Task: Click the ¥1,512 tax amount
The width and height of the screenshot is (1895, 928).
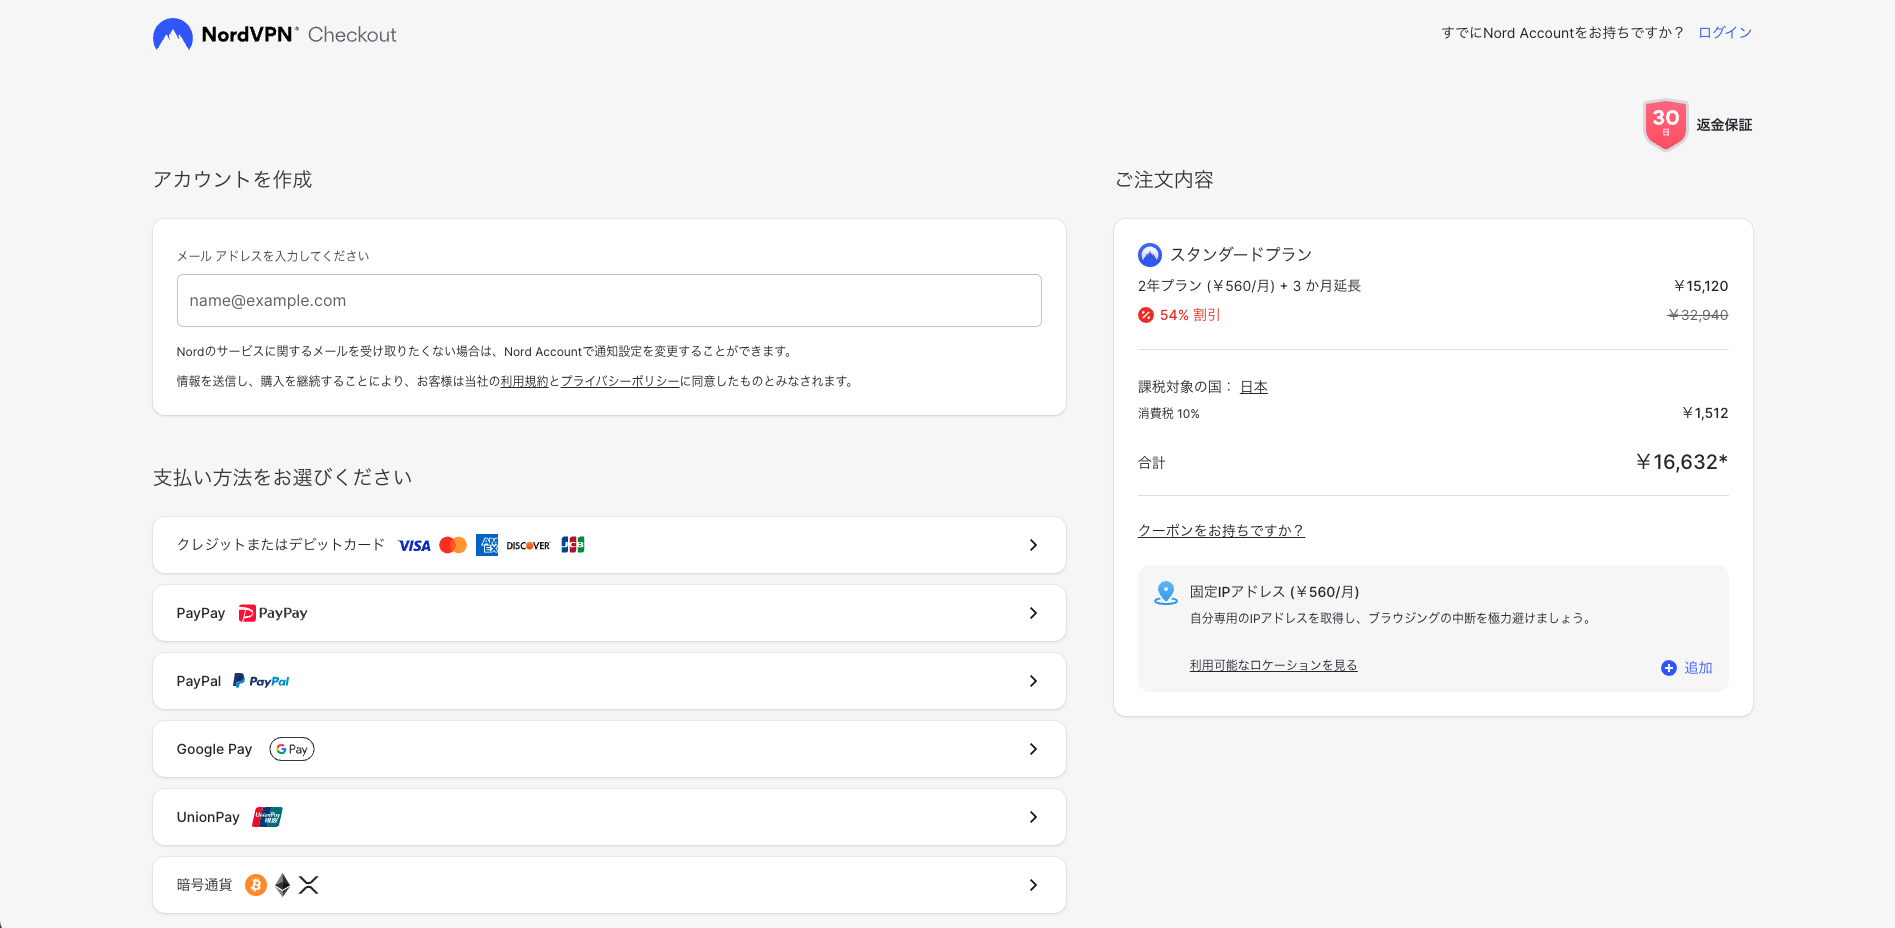Action: [1705, 413]
